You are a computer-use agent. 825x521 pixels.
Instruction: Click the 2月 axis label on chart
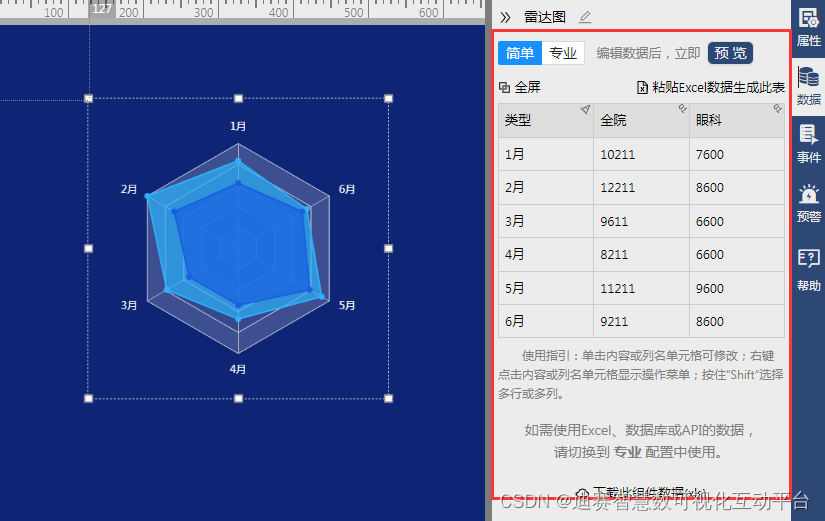pyautogui.click(x=129, y=189)
